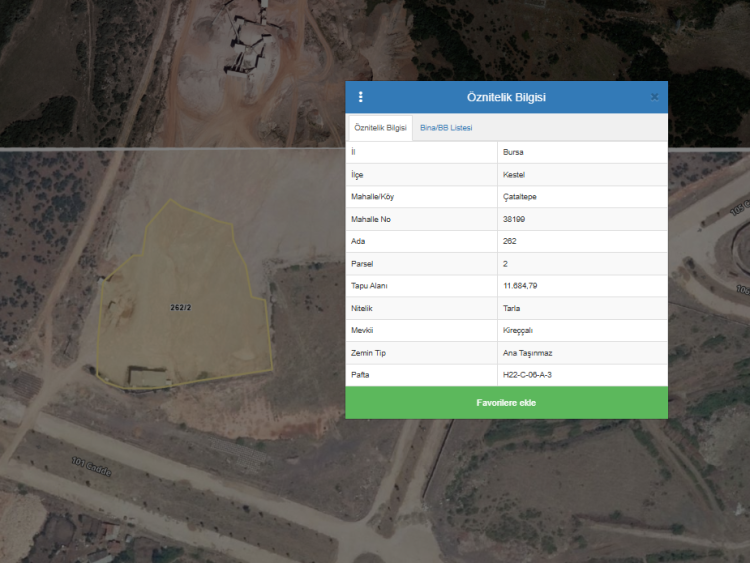Click the İlçe row label
The image size is (750, 563).
pyautogui.click(x=357, y=175)
